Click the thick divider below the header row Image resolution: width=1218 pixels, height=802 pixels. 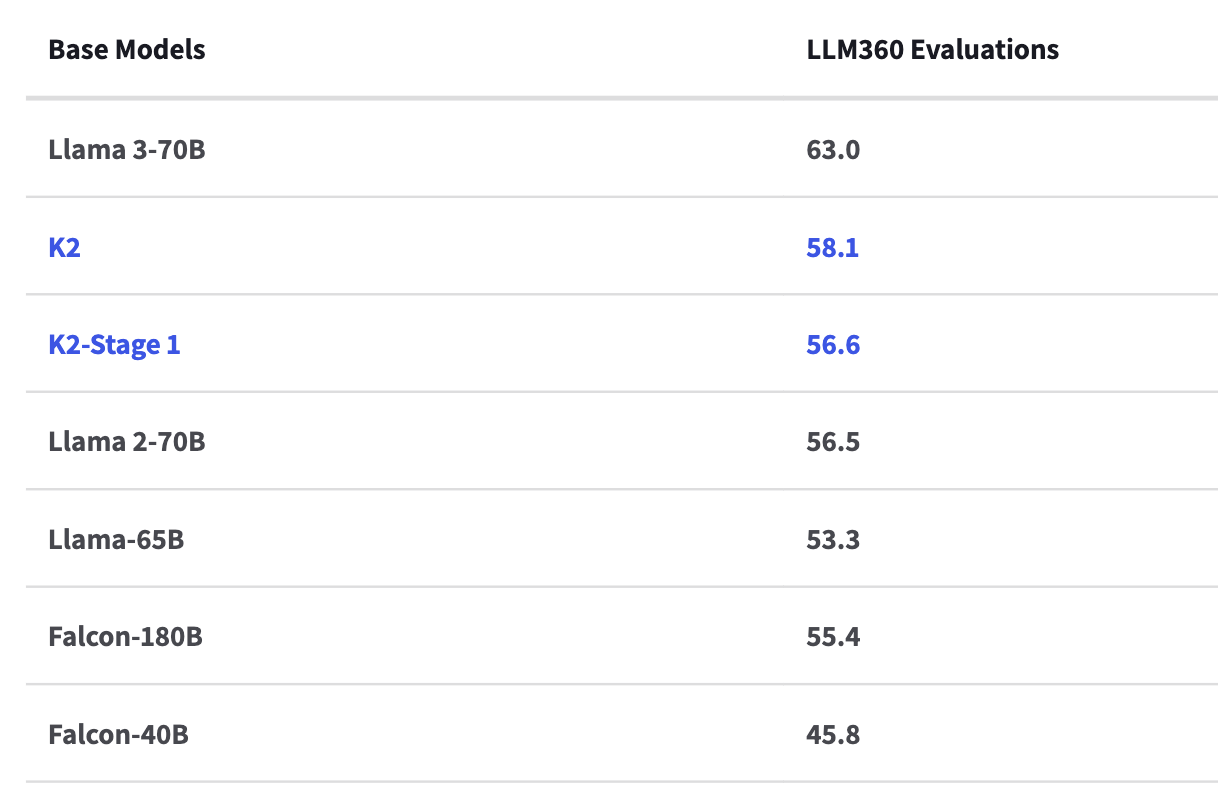620,98
